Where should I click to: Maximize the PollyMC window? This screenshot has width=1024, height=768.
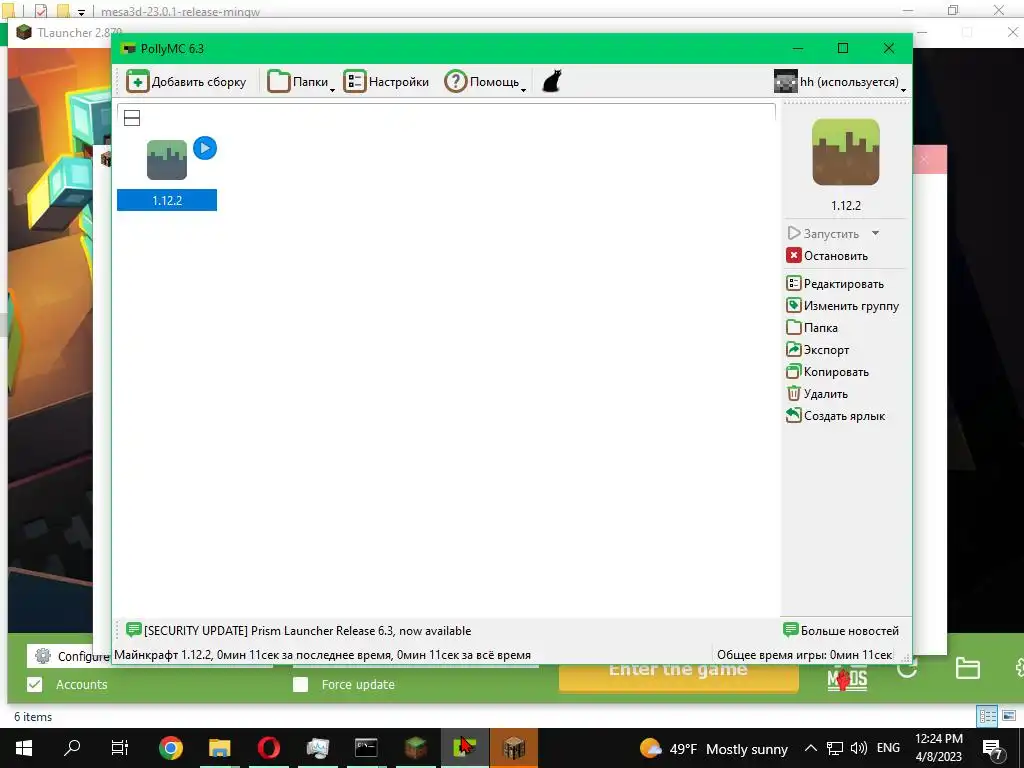[843, 48]
